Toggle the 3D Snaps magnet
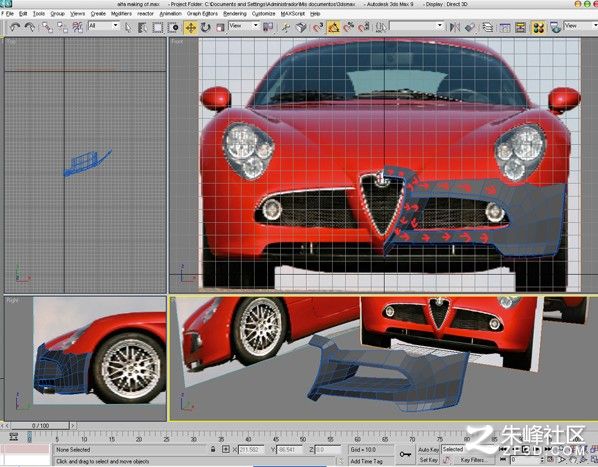Viewport: 598px width, 467px height. click(318, 27)
